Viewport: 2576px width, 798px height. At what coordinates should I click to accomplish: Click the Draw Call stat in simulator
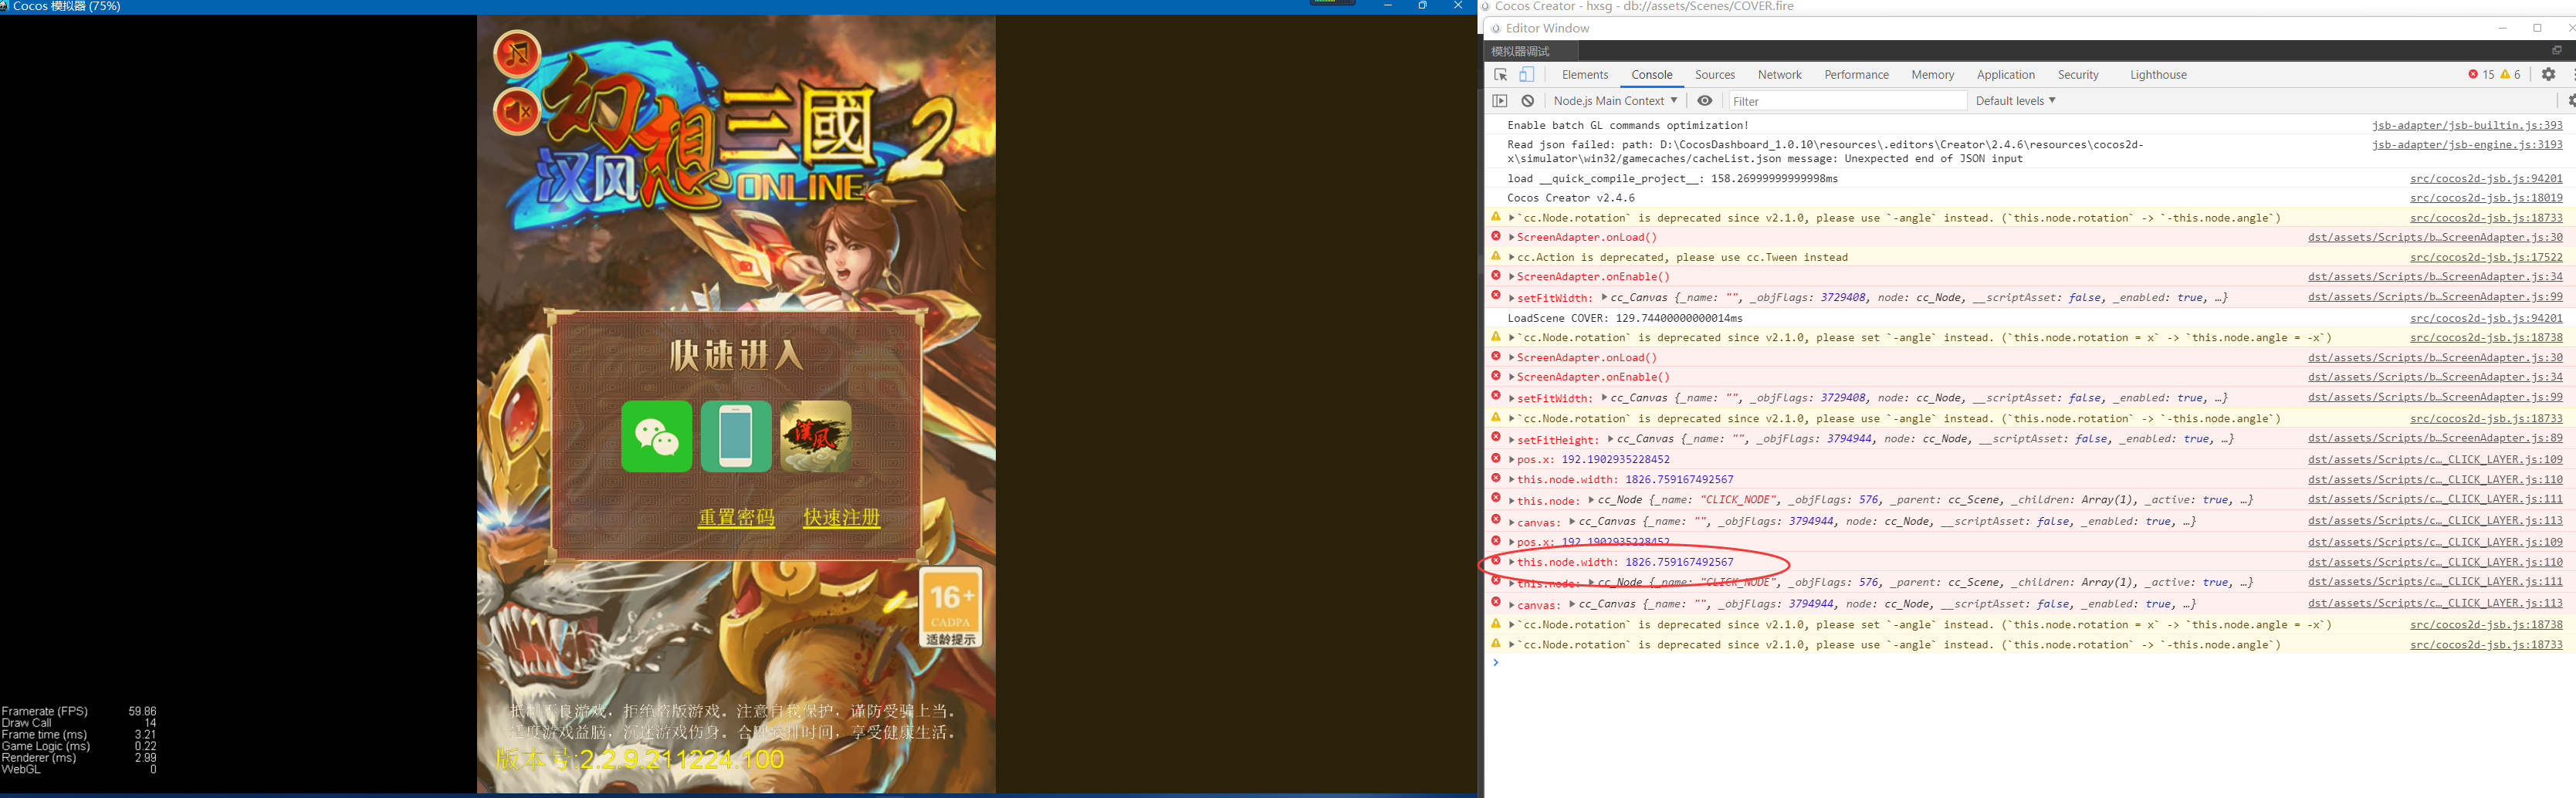pyautogui.click(x=79, y=723)
